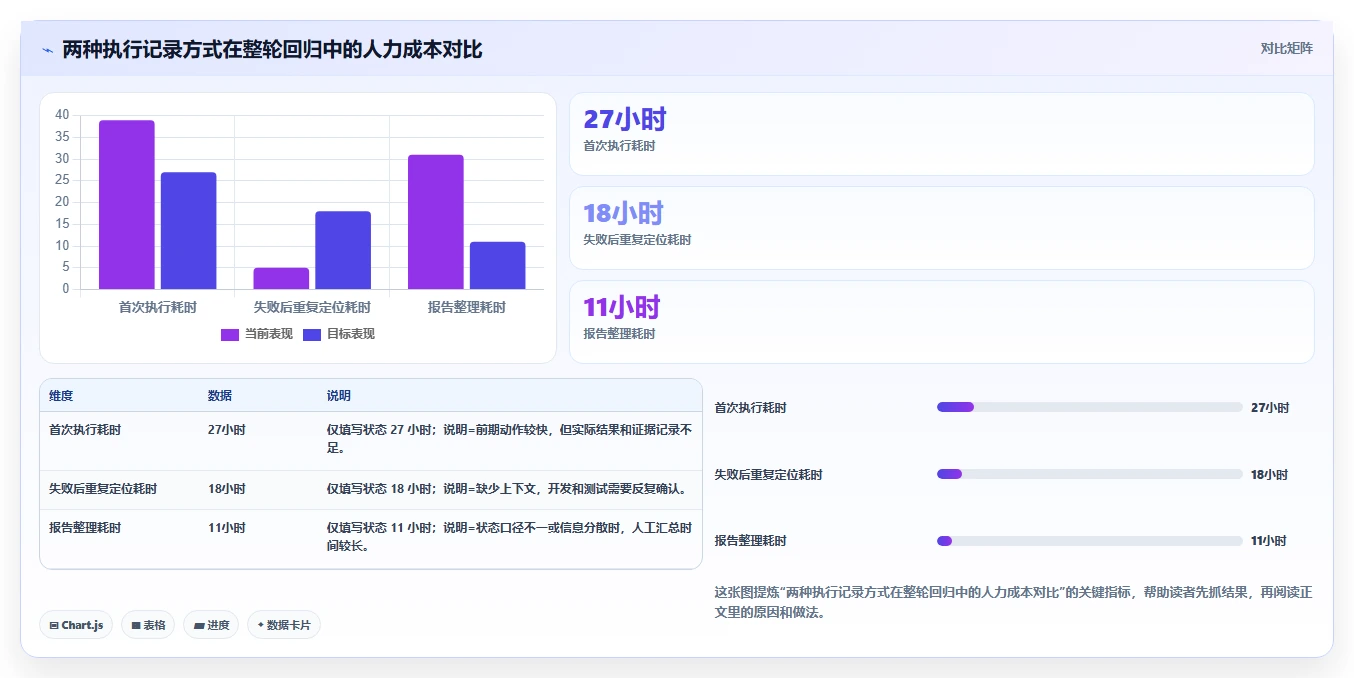Viewport: 1354px width, 678px height.
Task: Click the 首次执行耗时 progress row label
Action: [x=751, y=408]
